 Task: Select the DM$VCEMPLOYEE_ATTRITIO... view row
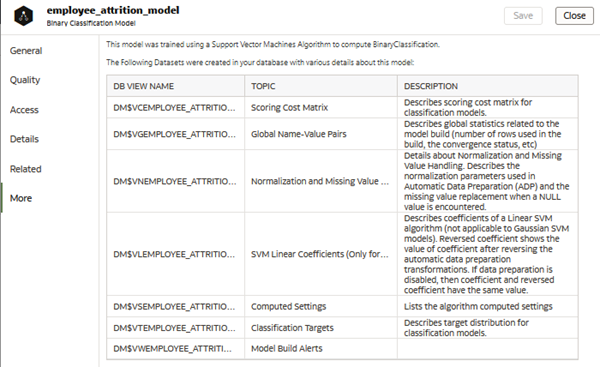(342, 108)
